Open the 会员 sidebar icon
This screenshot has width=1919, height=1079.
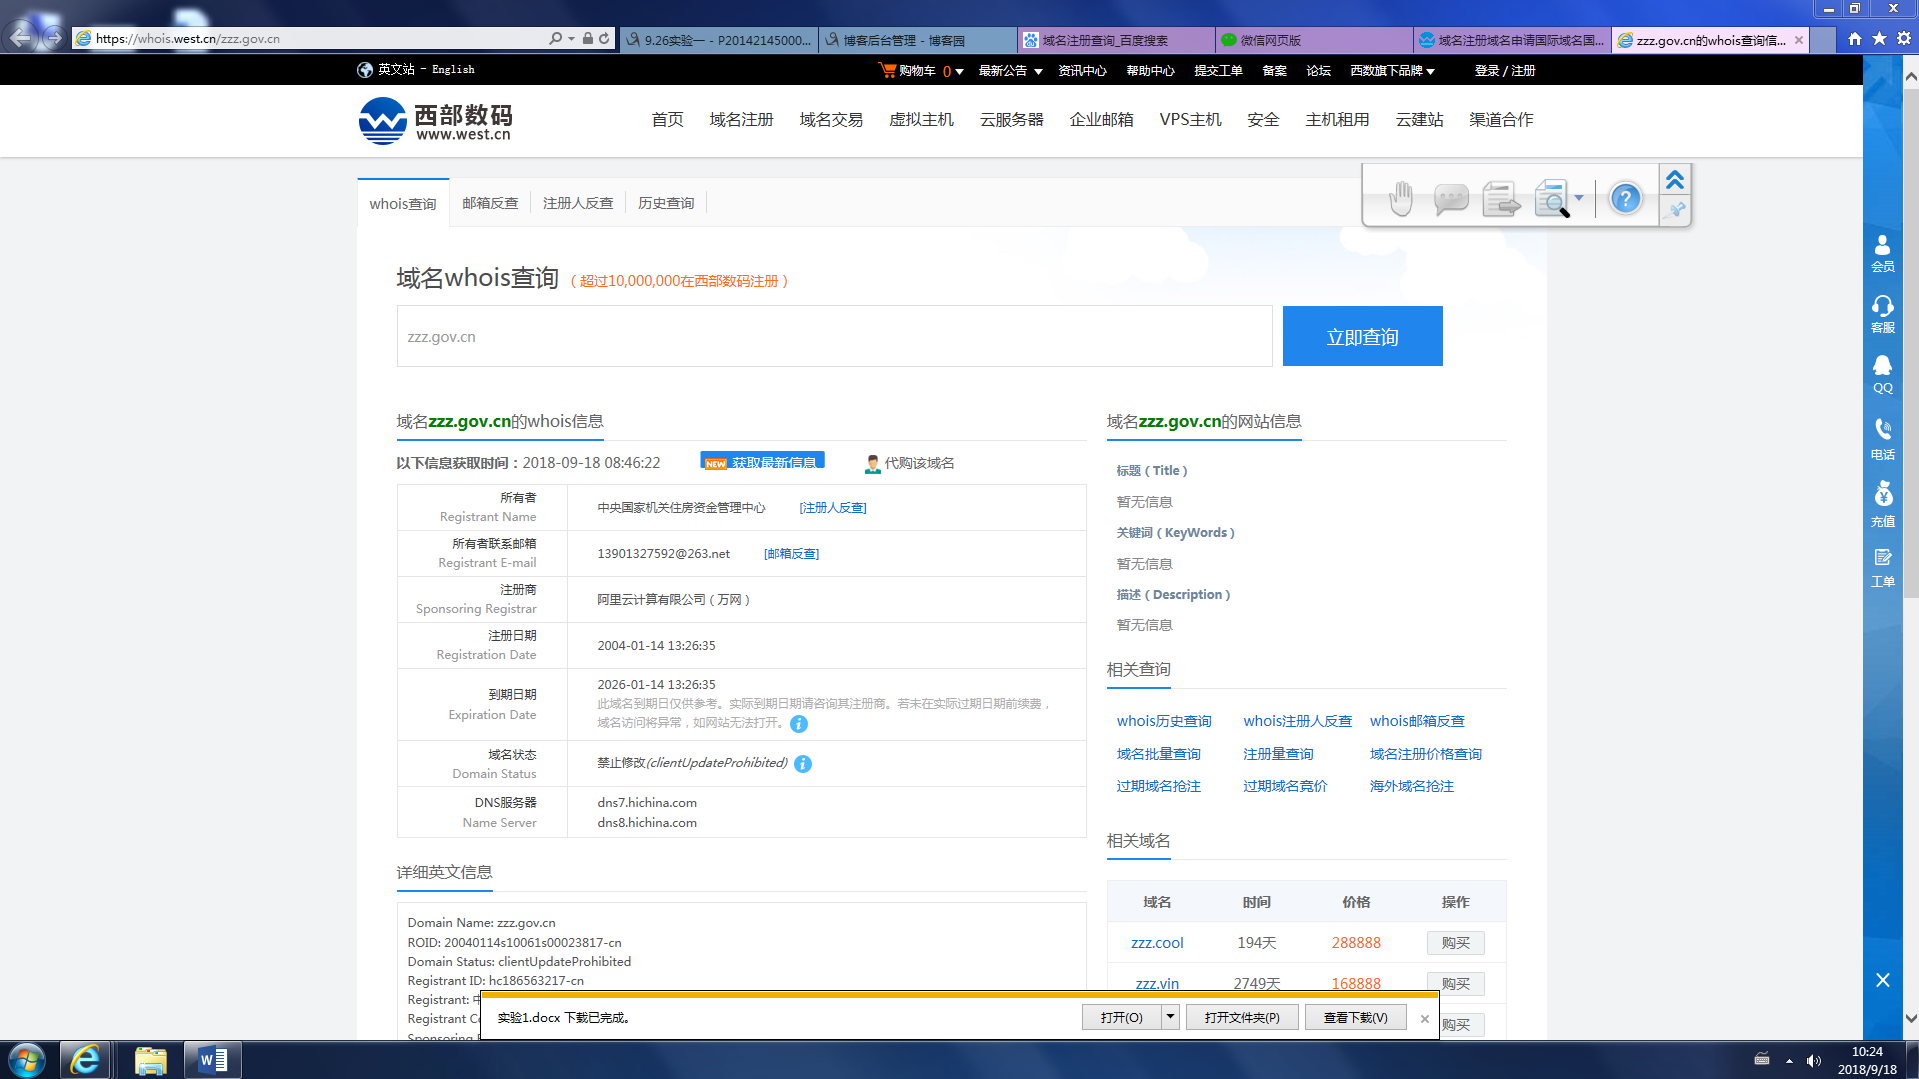tap(1882, 253)
